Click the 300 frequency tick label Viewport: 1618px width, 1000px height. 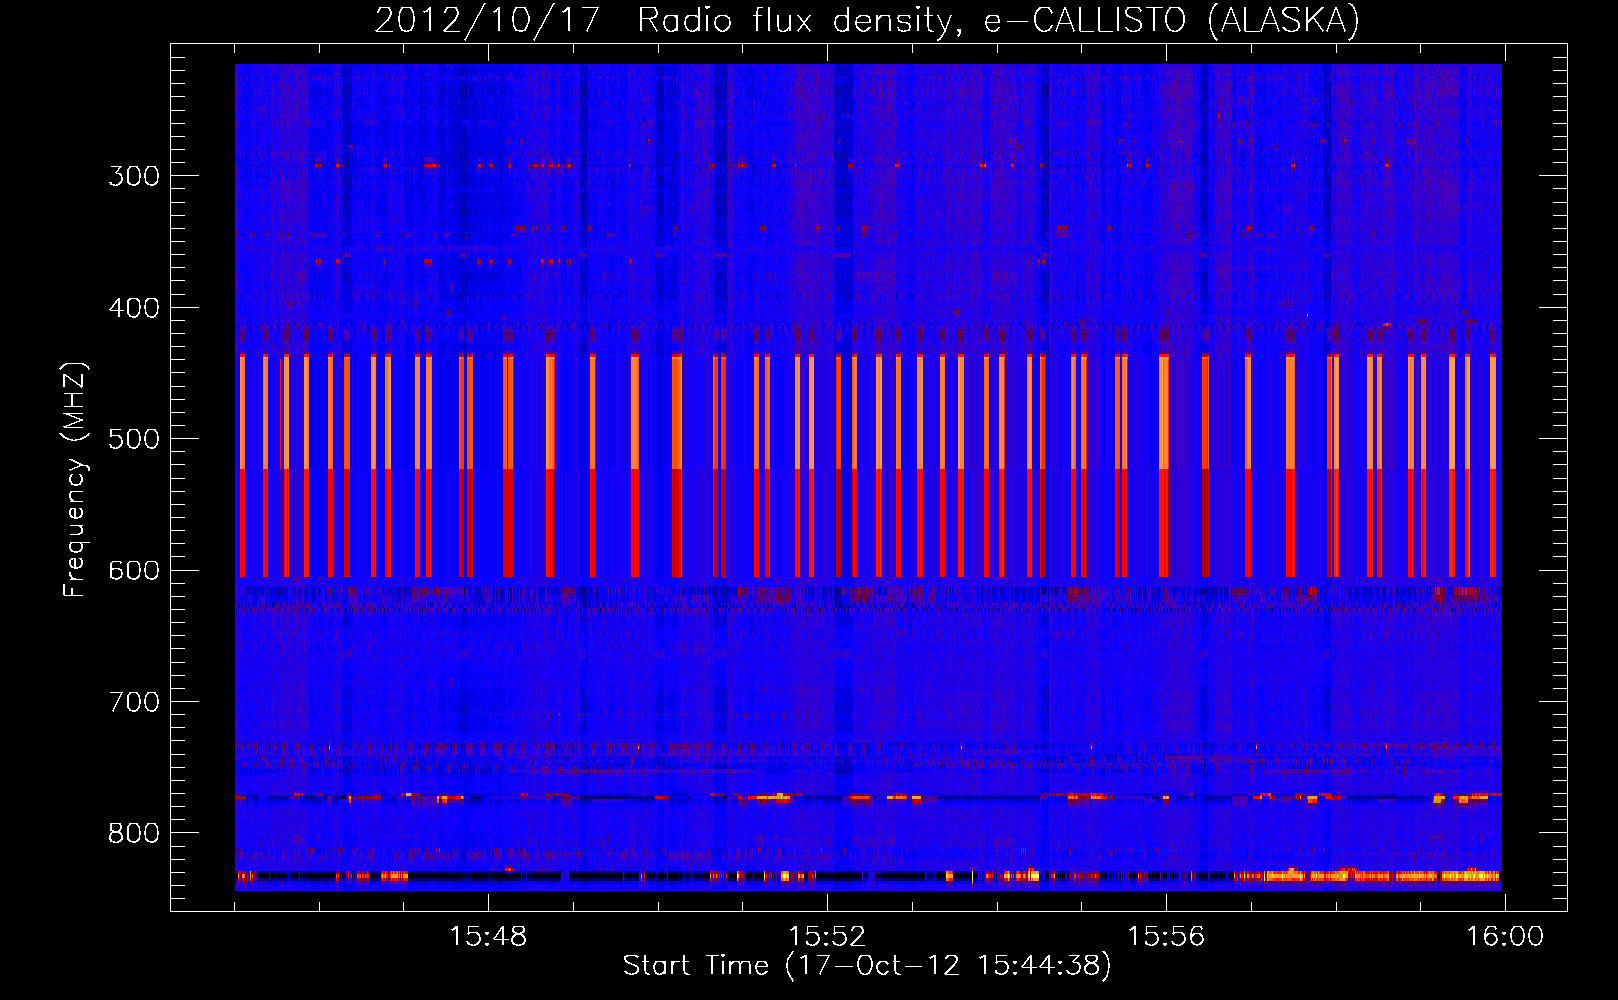pos(134,176)
